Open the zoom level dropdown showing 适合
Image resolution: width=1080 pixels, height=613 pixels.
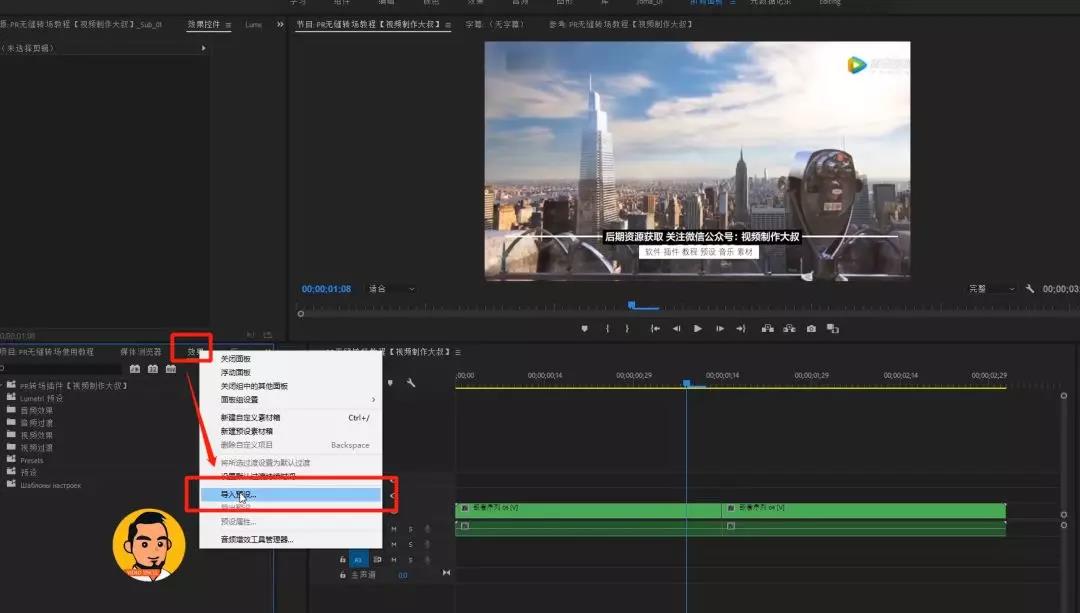391,289
